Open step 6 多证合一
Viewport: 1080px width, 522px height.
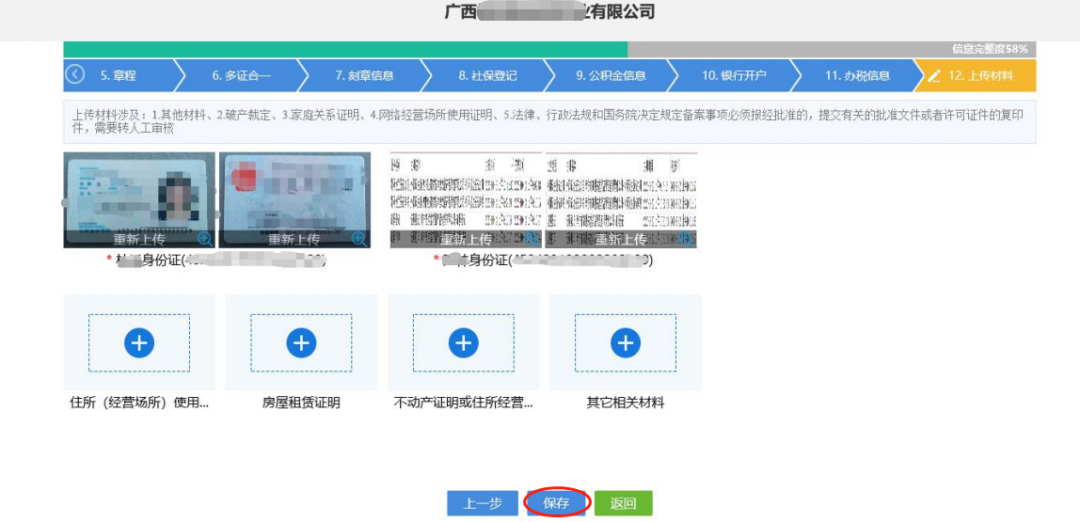pos(241,76)
